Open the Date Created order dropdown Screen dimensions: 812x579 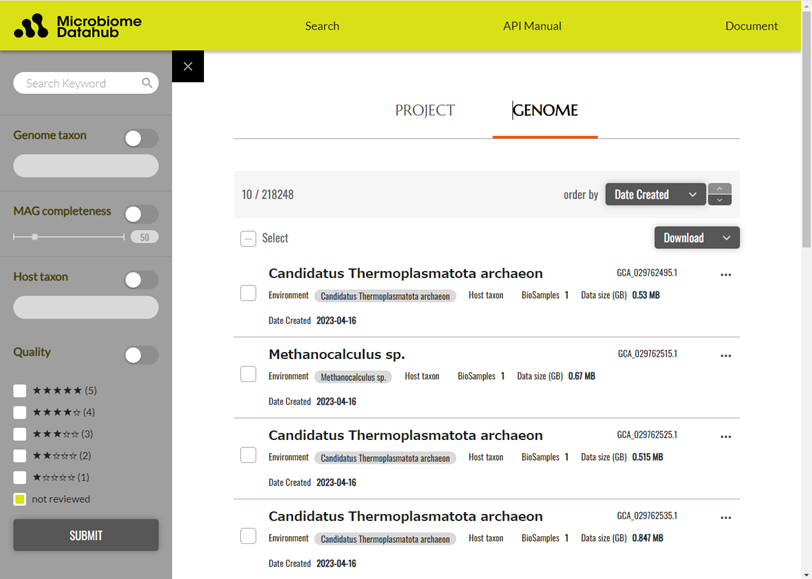[x=655, y=195]
